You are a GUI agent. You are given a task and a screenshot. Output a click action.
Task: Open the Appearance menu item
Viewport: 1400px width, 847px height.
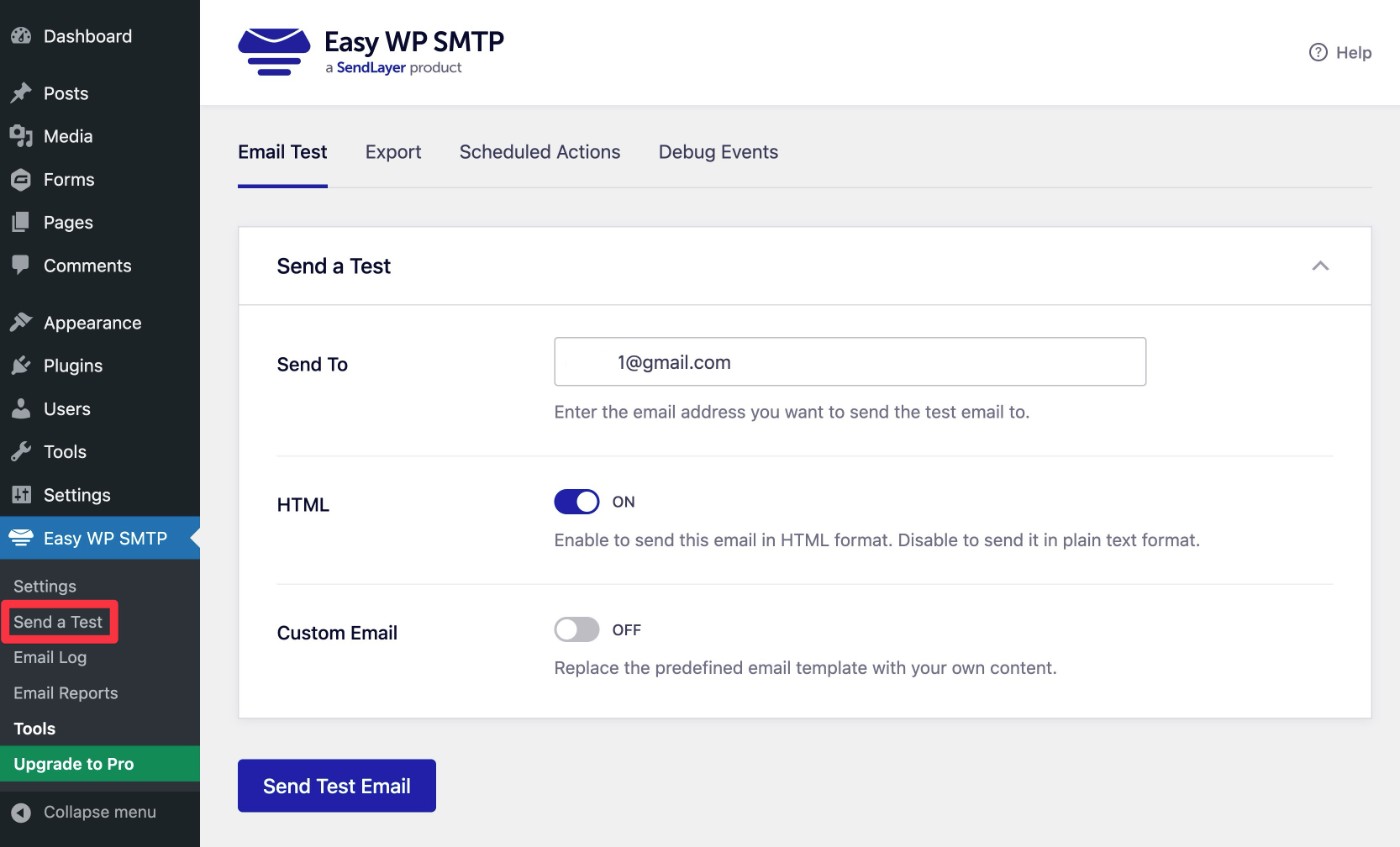[100, 322]
